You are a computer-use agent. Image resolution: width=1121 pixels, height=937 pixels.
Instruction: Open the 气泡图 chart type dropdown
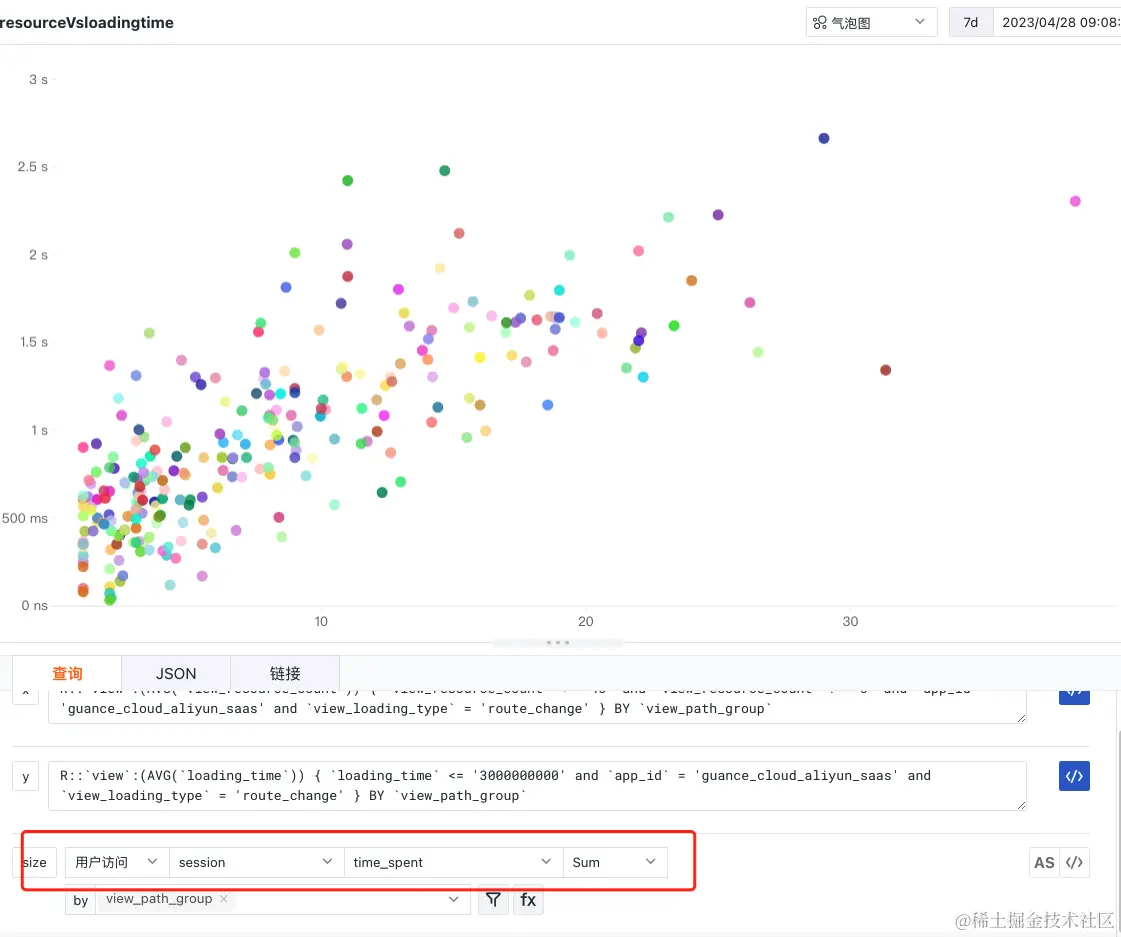coord(871,22)
